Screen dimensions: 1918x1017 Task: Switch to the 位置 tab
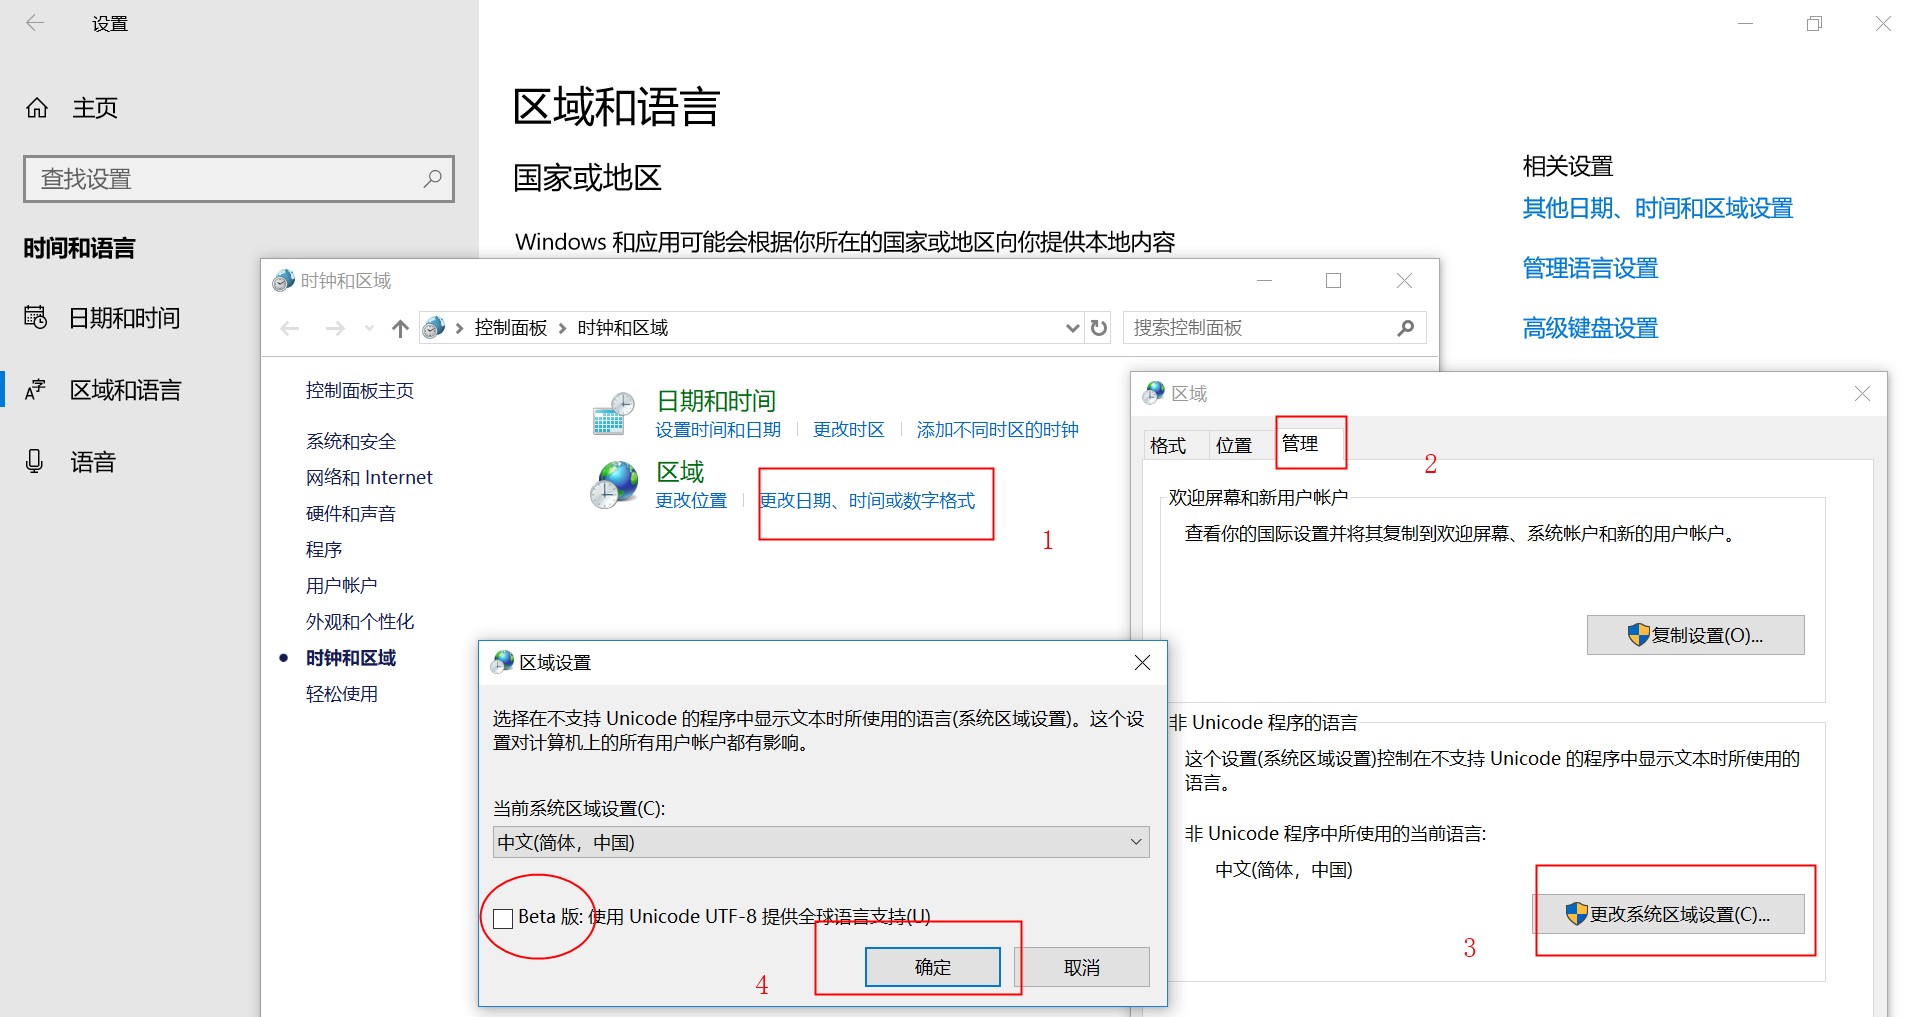(1236, 445)
